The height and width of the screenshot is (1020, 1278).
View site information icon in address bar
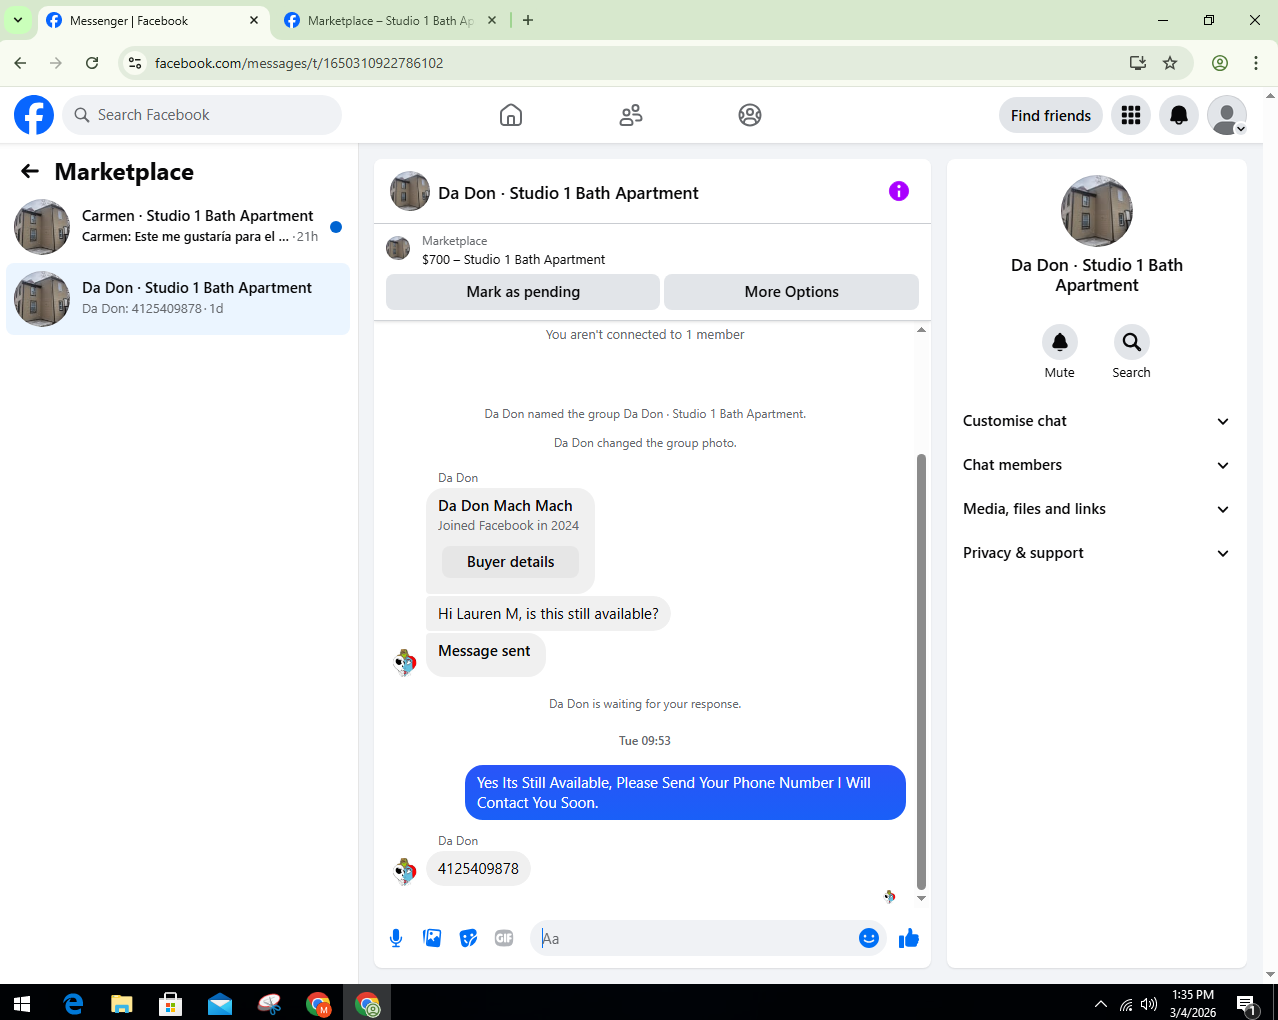click(x=135, y=63)
